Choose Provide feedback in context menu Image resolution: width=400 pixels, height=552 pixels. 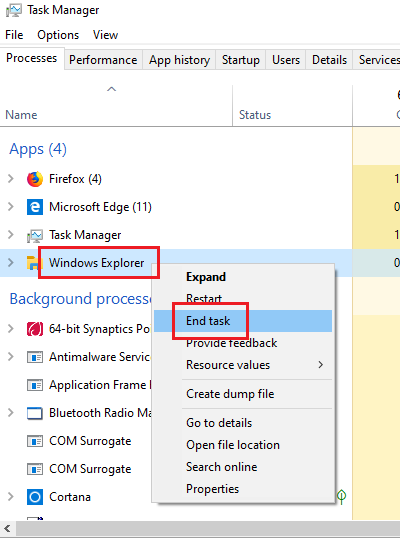pyautogui.click(x=243, y=343)
